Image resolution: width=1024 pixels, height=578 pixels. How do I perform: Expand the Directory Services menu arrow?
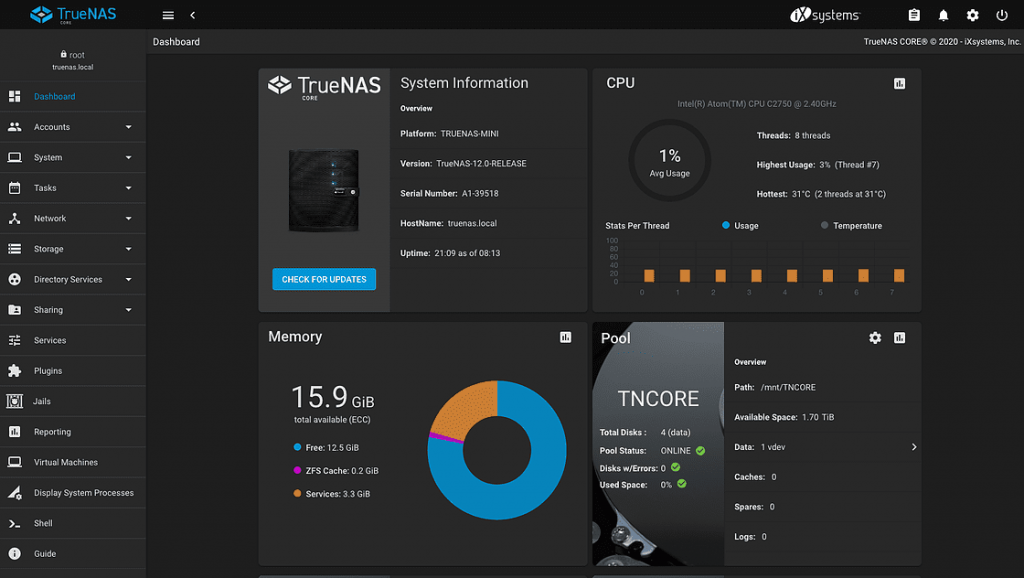point(129,280)
